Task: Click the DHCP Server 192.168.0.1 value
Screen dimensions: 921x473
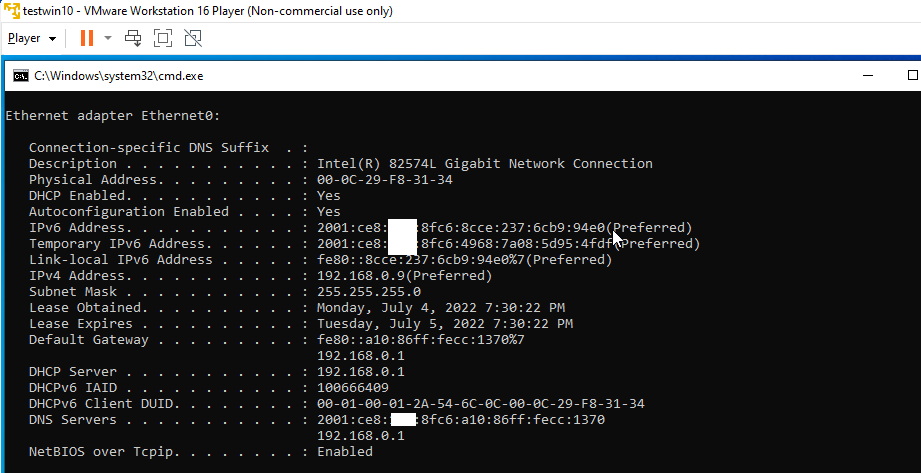Action: 361,372
